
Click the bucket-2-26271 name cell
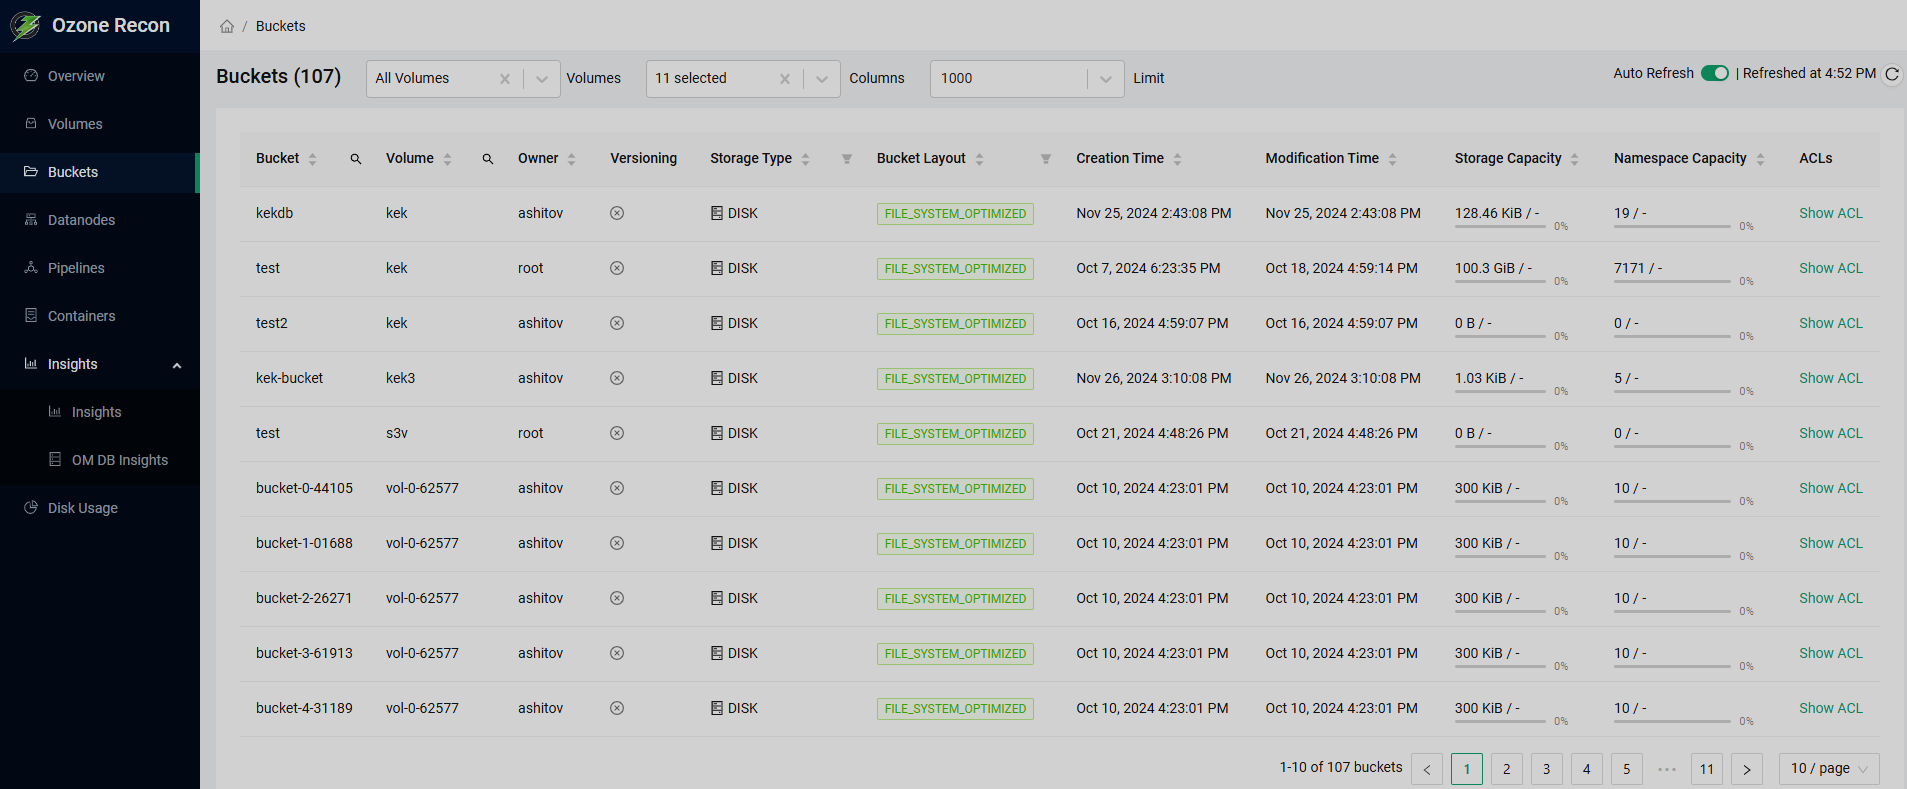[304, 598]
